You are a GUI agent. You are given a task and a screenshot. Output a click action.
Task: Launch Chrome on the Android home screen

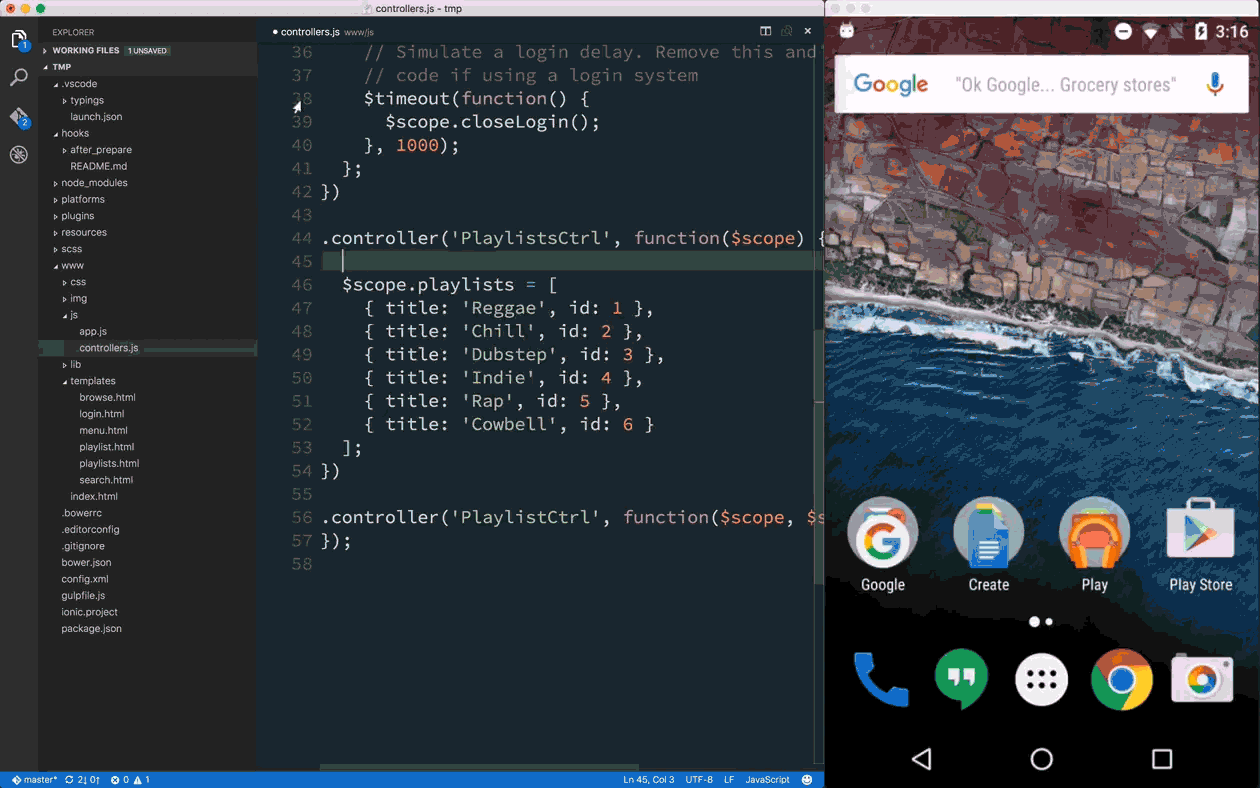[x=1121, y=679]
